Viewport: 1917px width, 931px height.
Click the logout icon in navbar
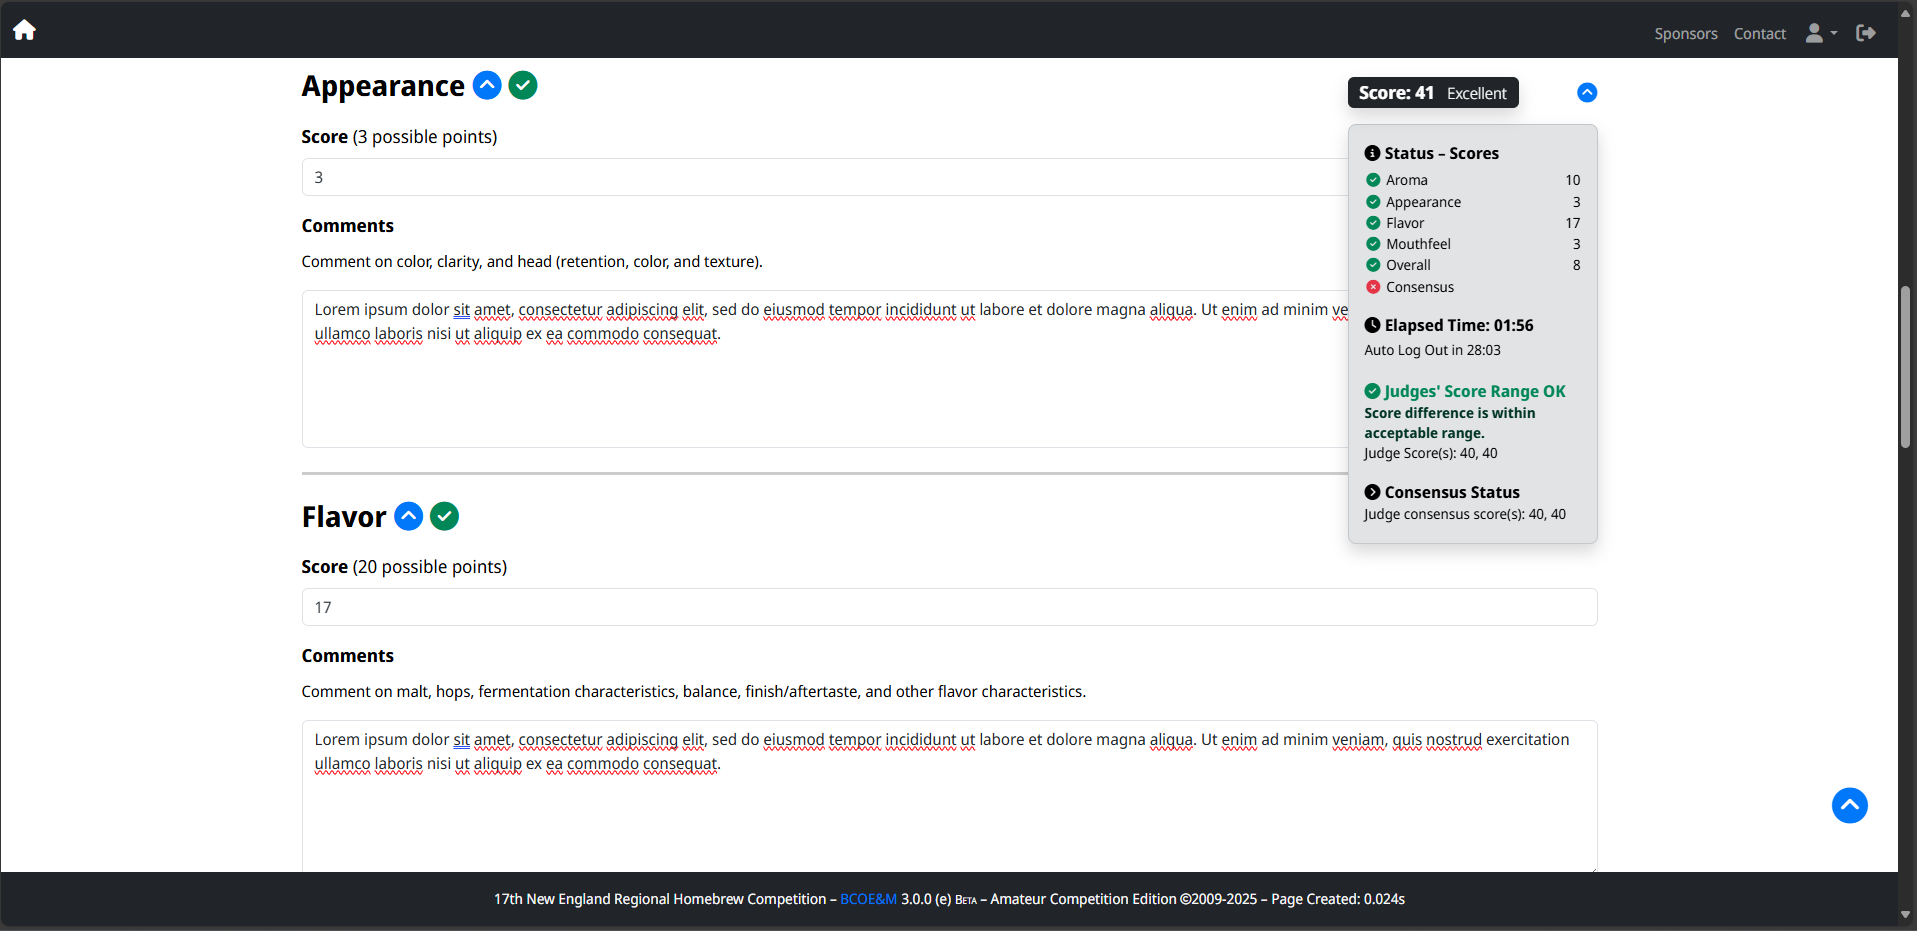point(1865,33)
